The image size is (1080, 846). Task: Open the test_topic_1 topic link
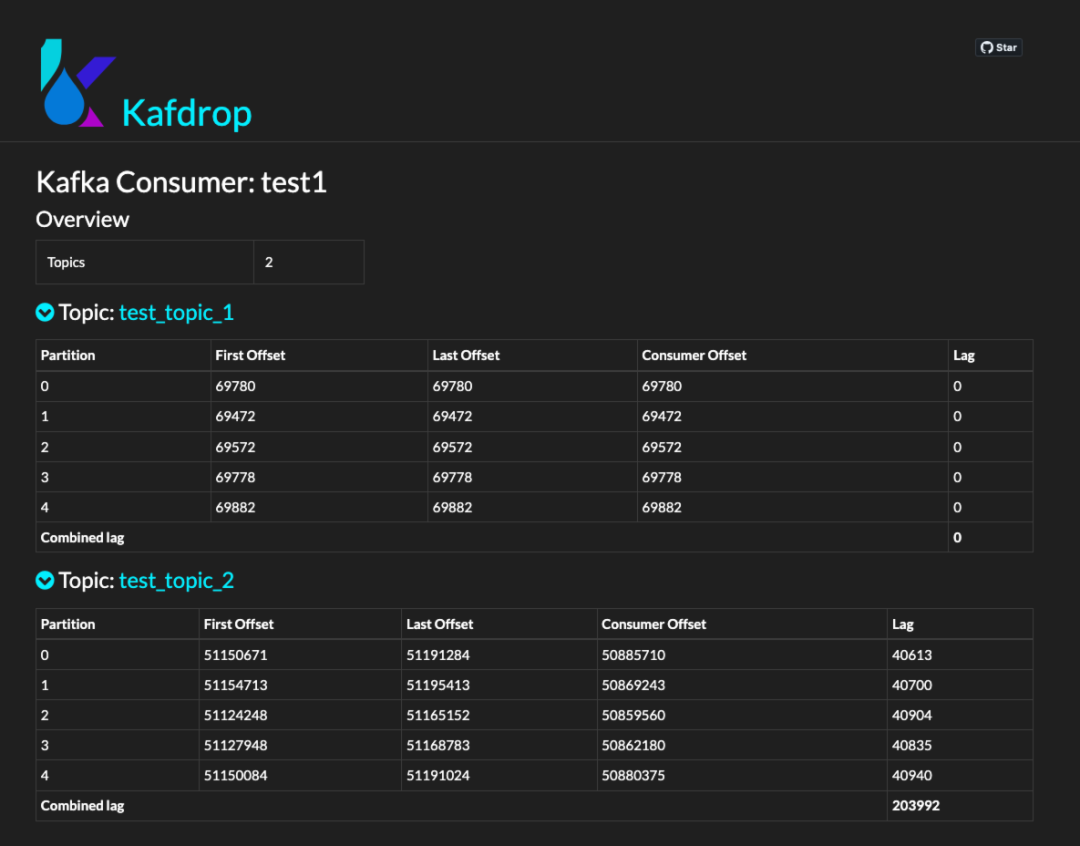pyautogui.click(x=176, y=313)
